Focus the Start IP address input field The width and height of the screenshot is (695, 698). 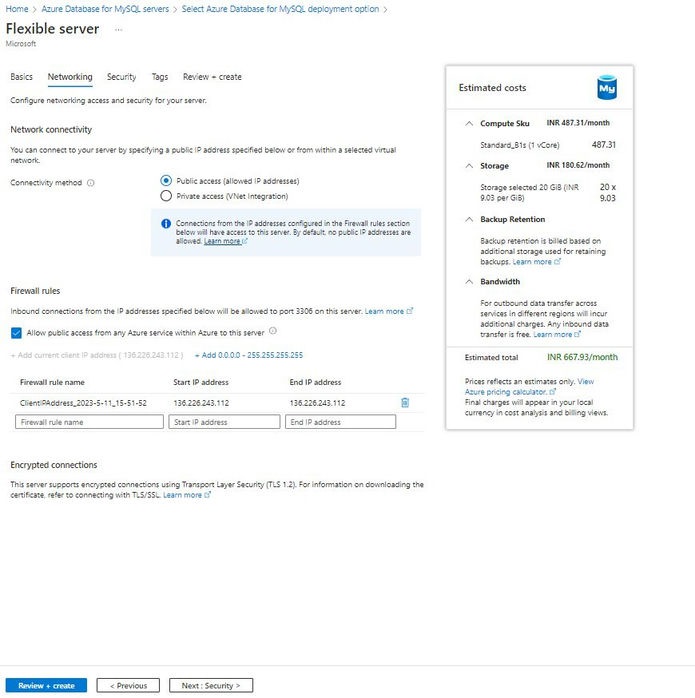(x=224, y=422)
